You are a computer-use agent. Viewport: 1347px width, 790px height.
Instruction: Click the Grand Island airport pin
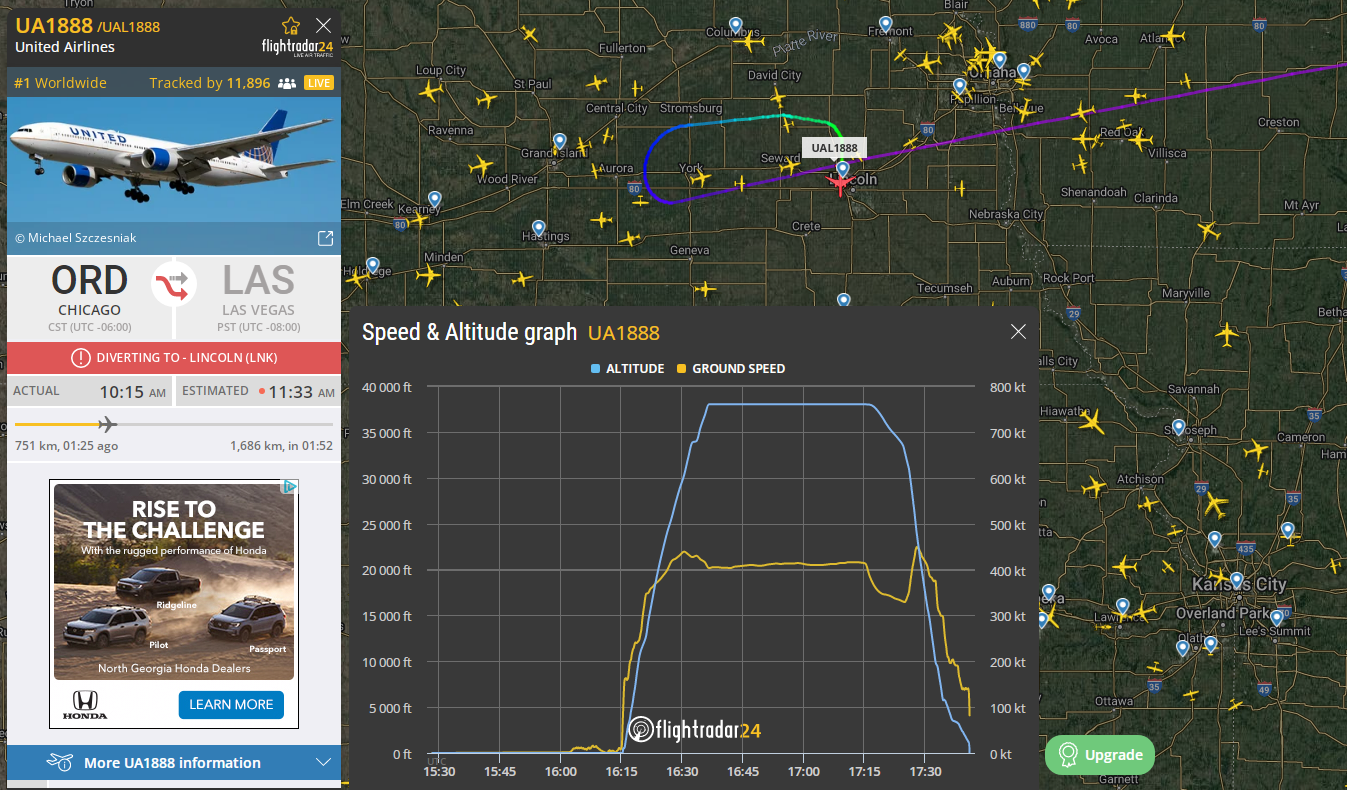click(559, 142)
